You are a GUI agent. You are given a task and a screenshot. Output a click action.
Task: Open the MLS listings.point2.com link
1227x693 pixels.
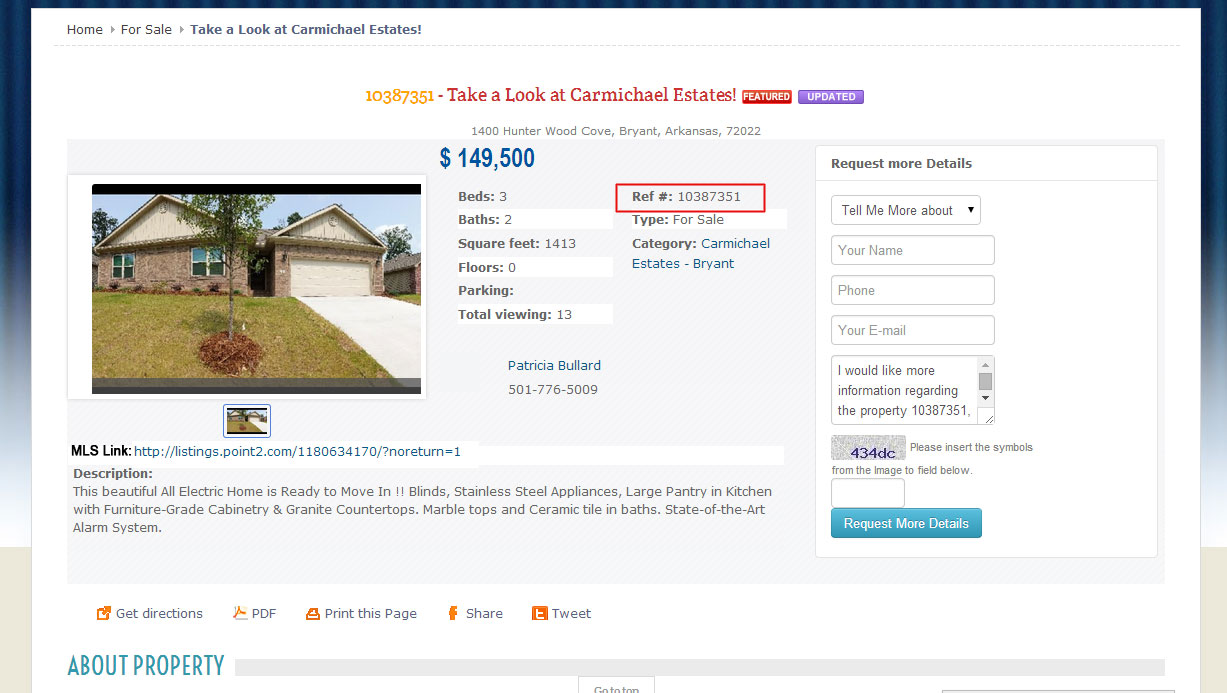coord(297,452)
